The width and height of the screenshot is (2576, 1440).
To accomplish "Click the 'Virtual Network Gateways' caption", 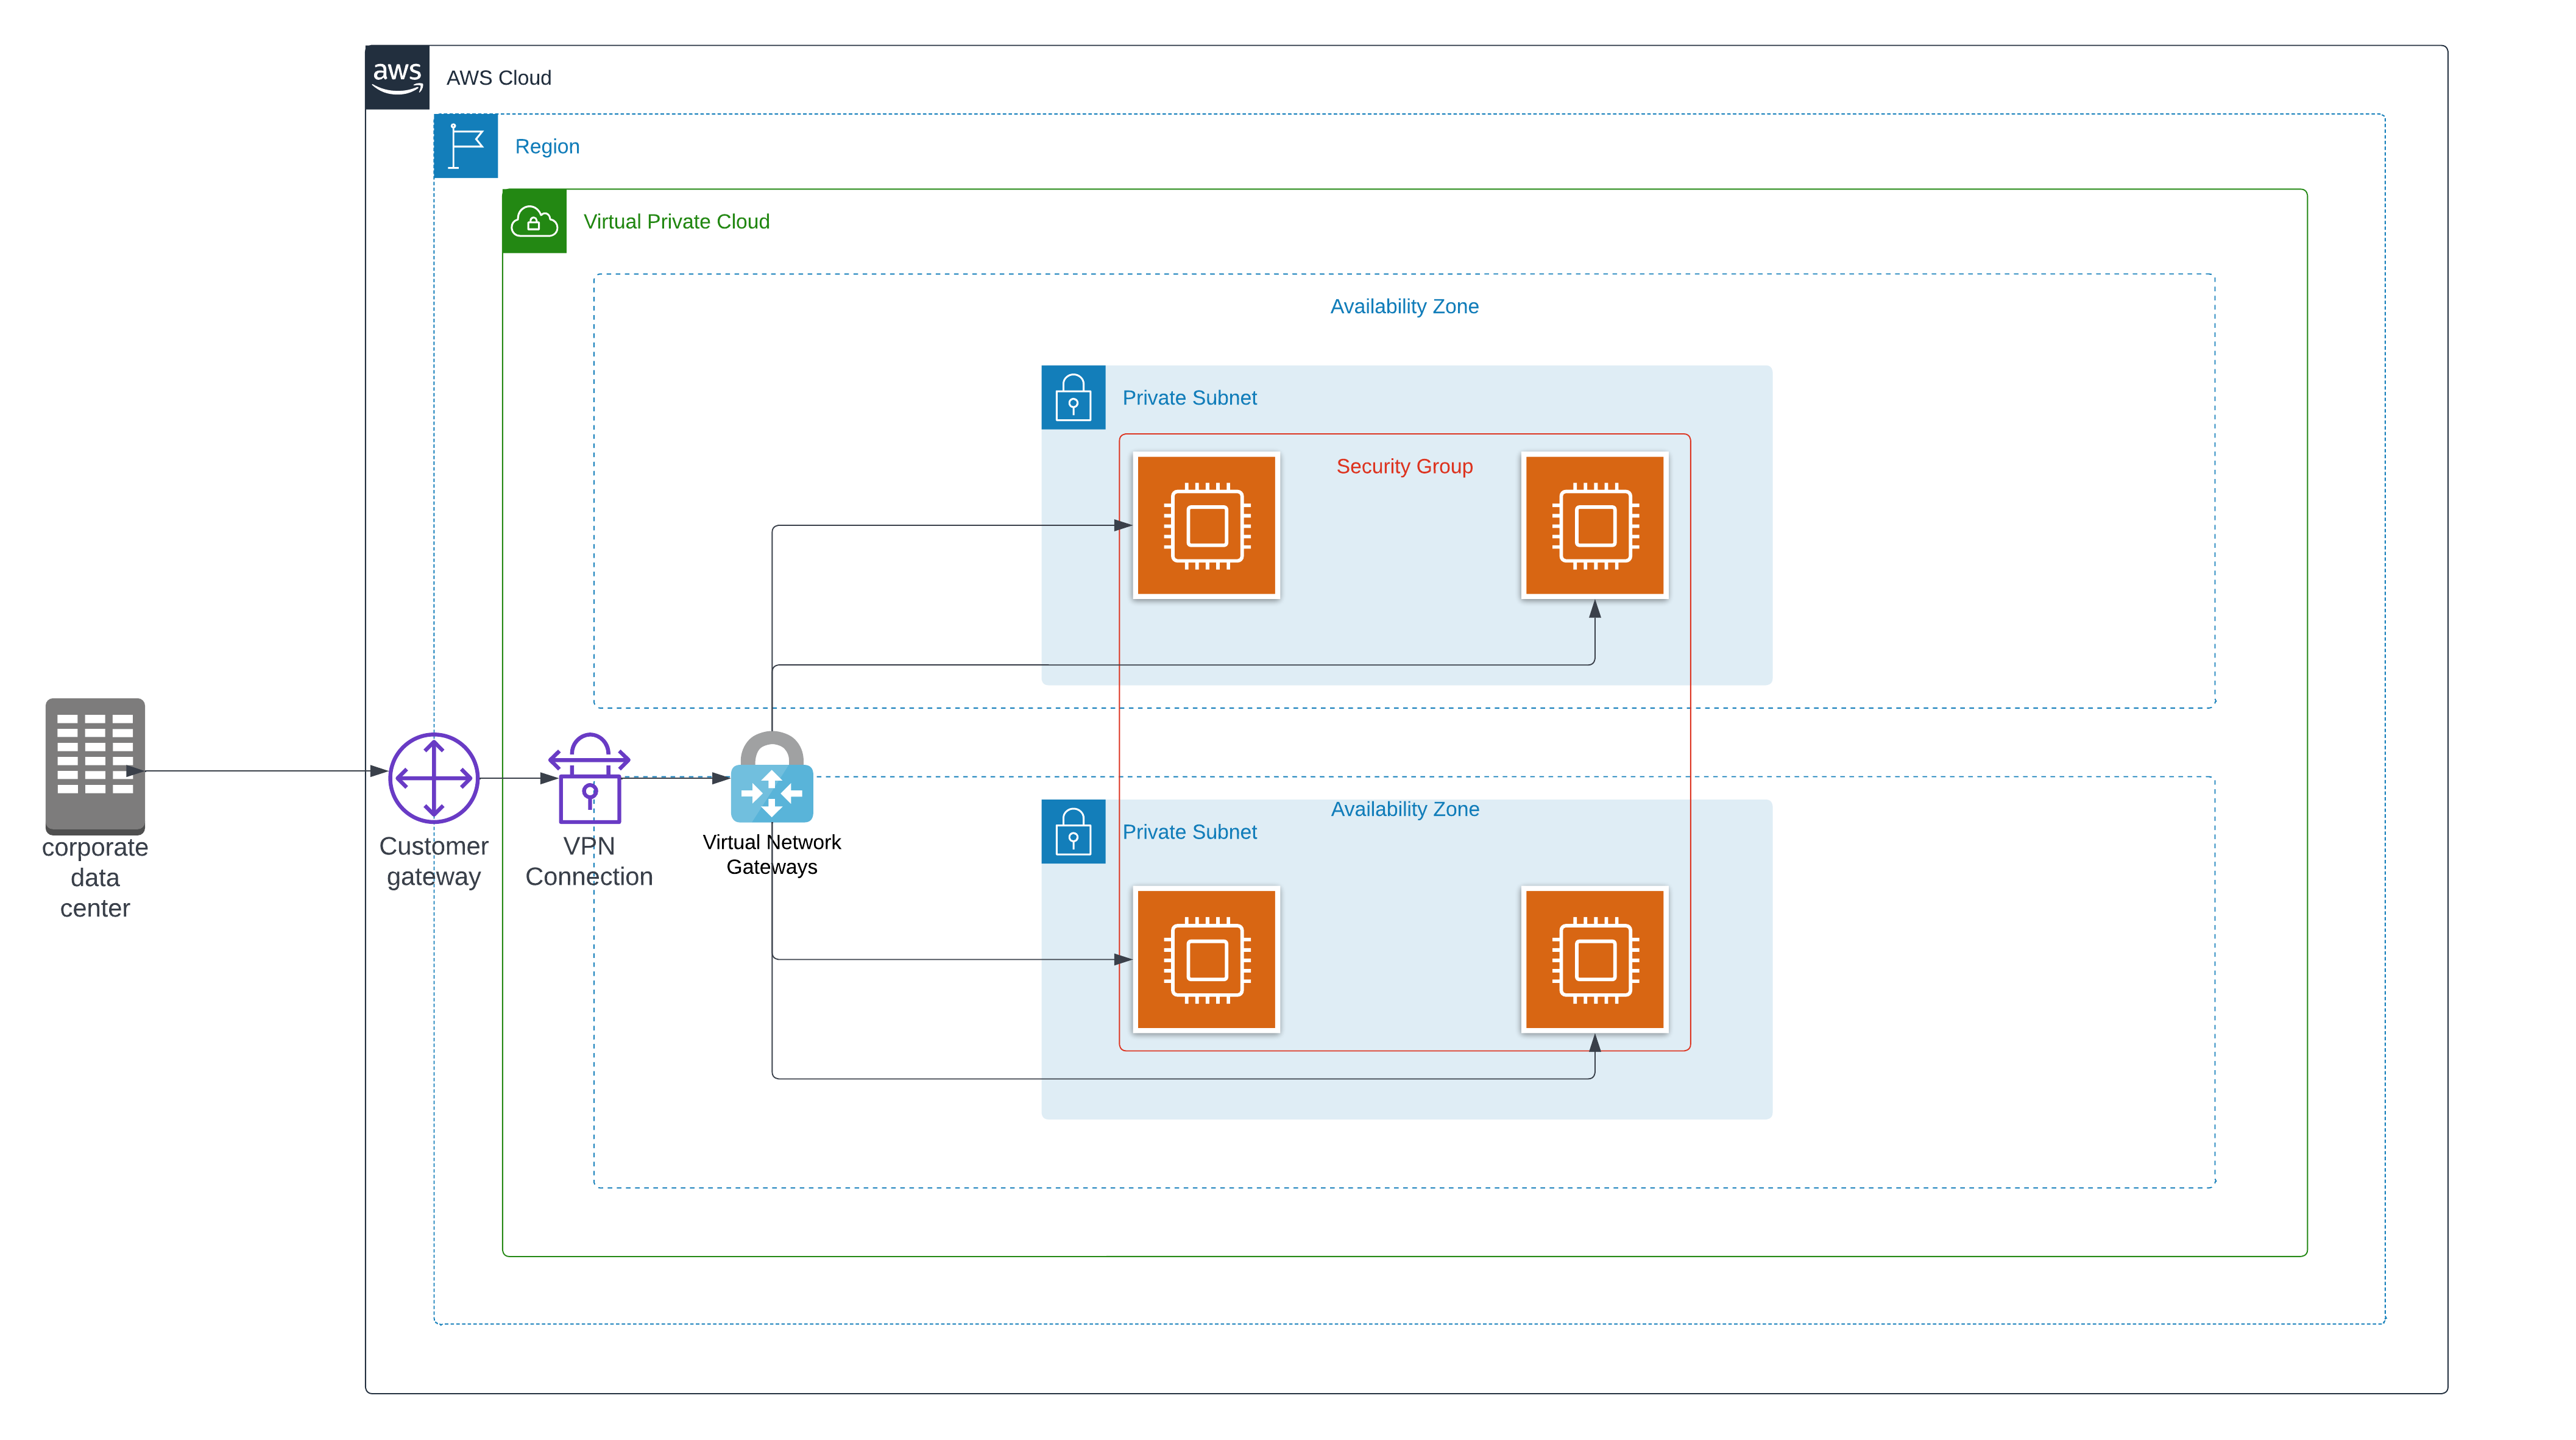I will [x=772, y=855].
